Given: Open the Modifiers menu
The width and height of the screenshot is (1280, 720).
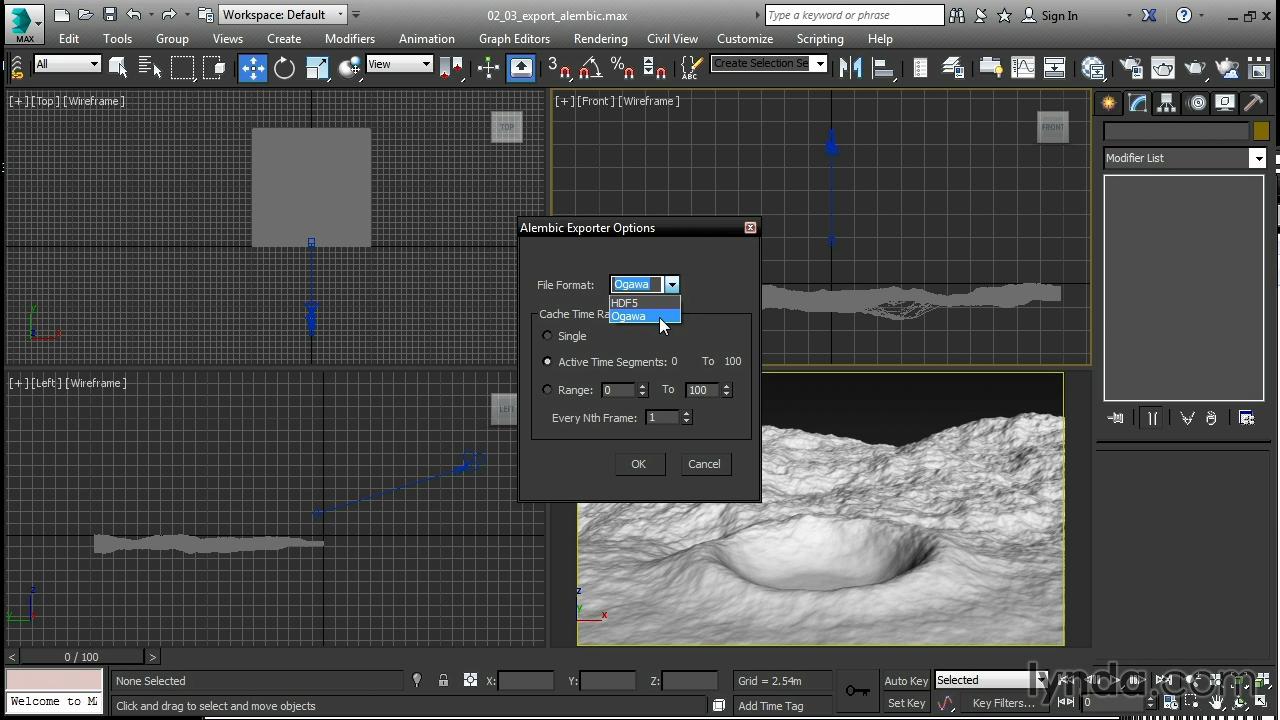Looking at the screenshot, I should pyautogui.click(x=350, y=39).
